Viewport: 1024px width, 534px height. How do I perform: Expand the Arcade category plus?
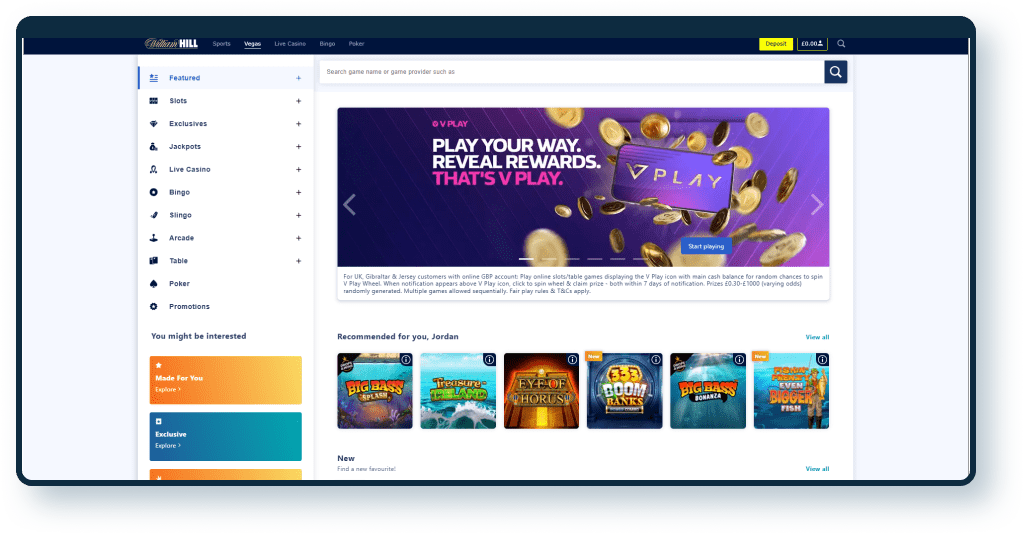pyautogui.click(x=298, y=238)
